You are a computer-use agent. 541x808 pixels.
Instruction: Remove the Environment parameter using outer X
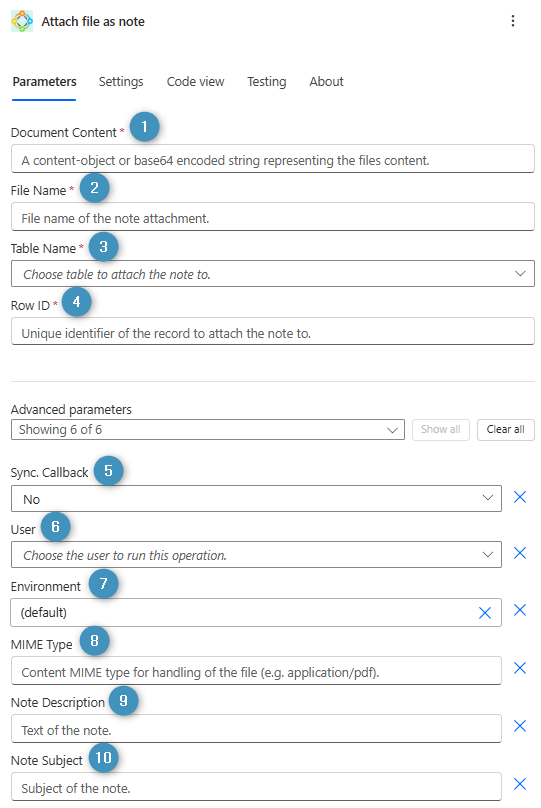point(520,610)
